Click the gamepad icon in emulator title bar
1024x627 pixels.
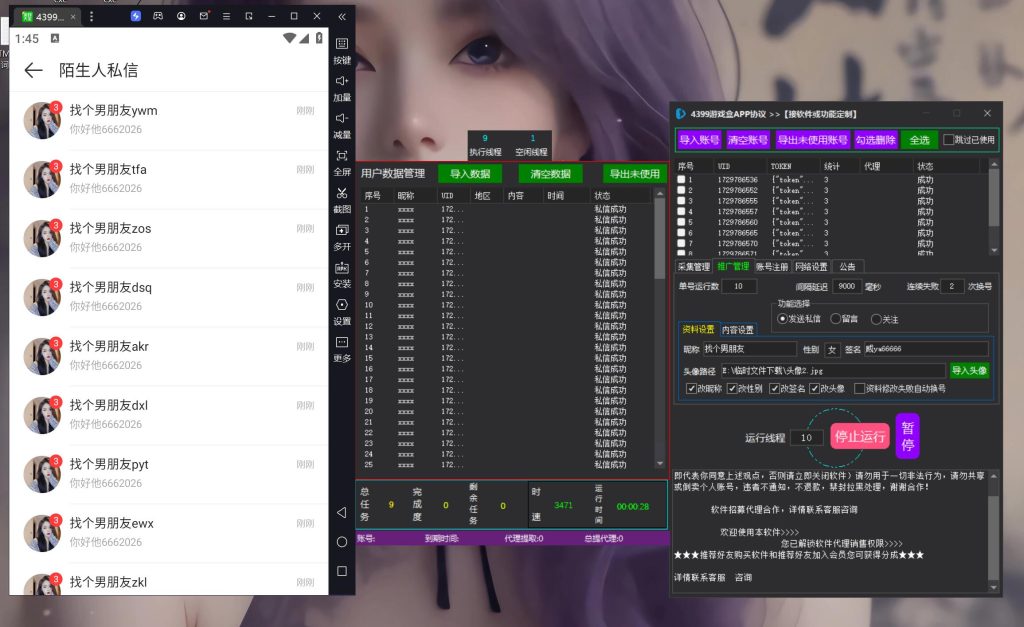click(x=158, y=16)
